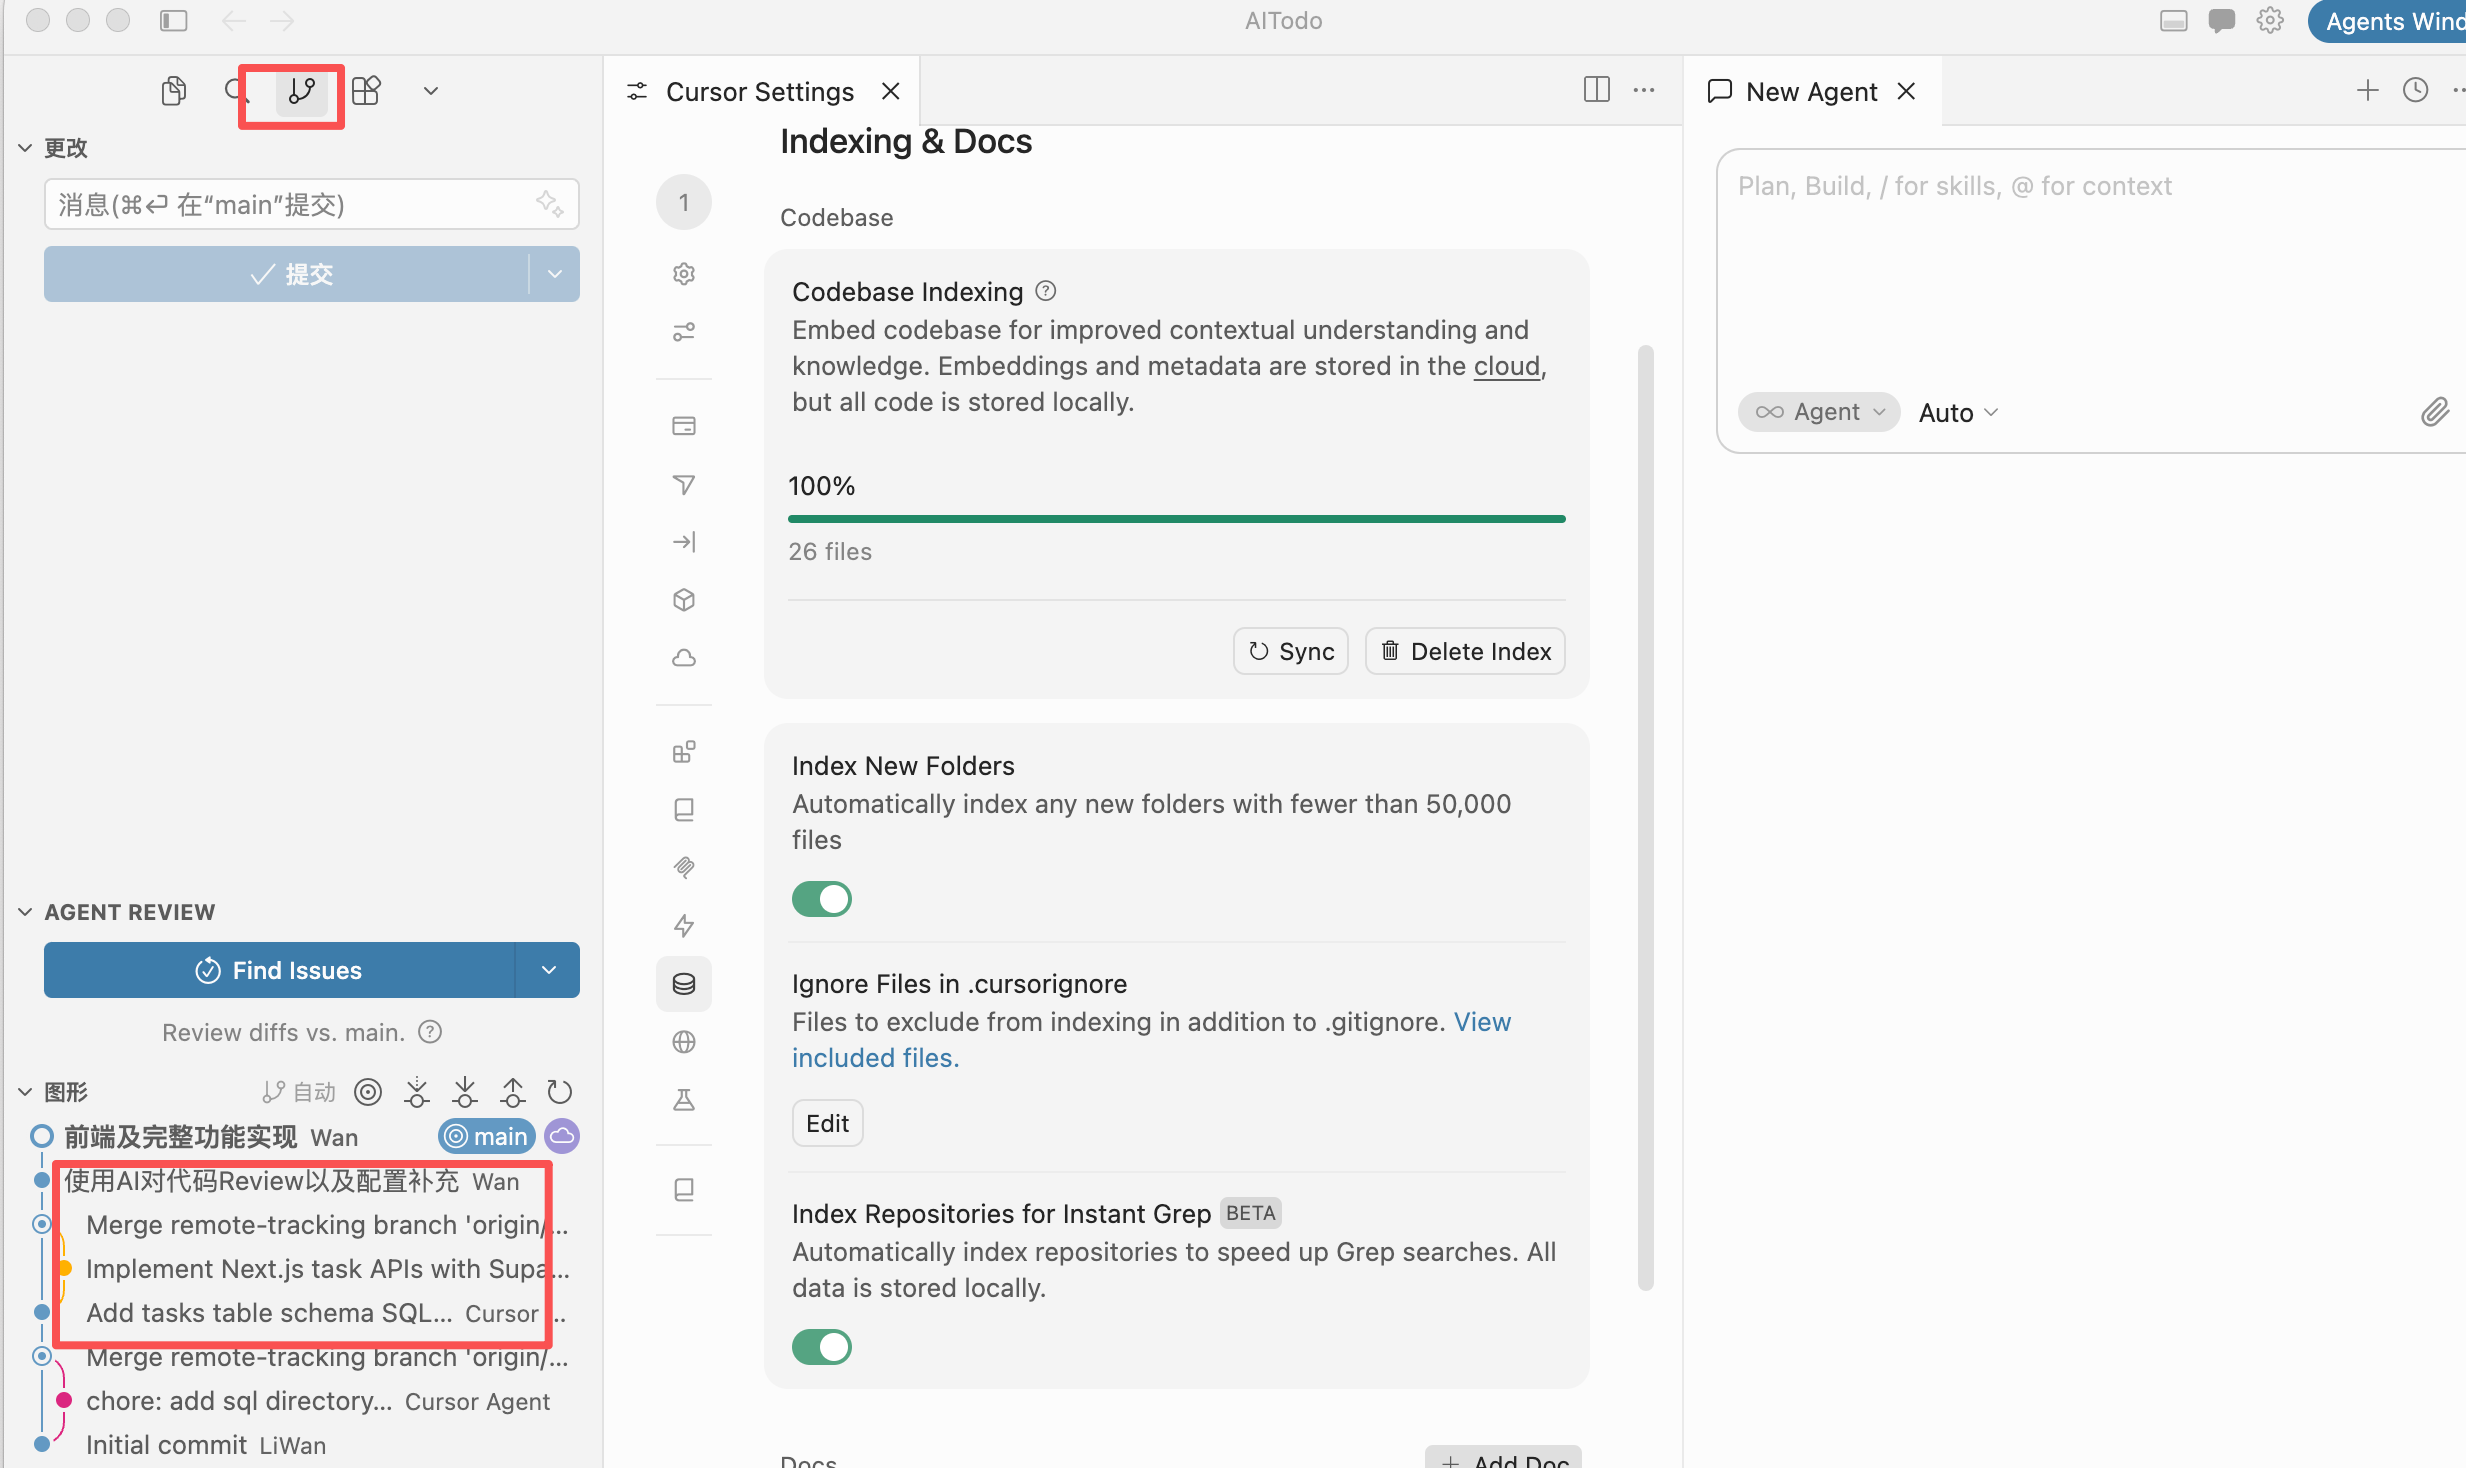Click the 100% indexing progress bar
This screenshot has height=1468, width=2466.
click(x=1176, y=519)
